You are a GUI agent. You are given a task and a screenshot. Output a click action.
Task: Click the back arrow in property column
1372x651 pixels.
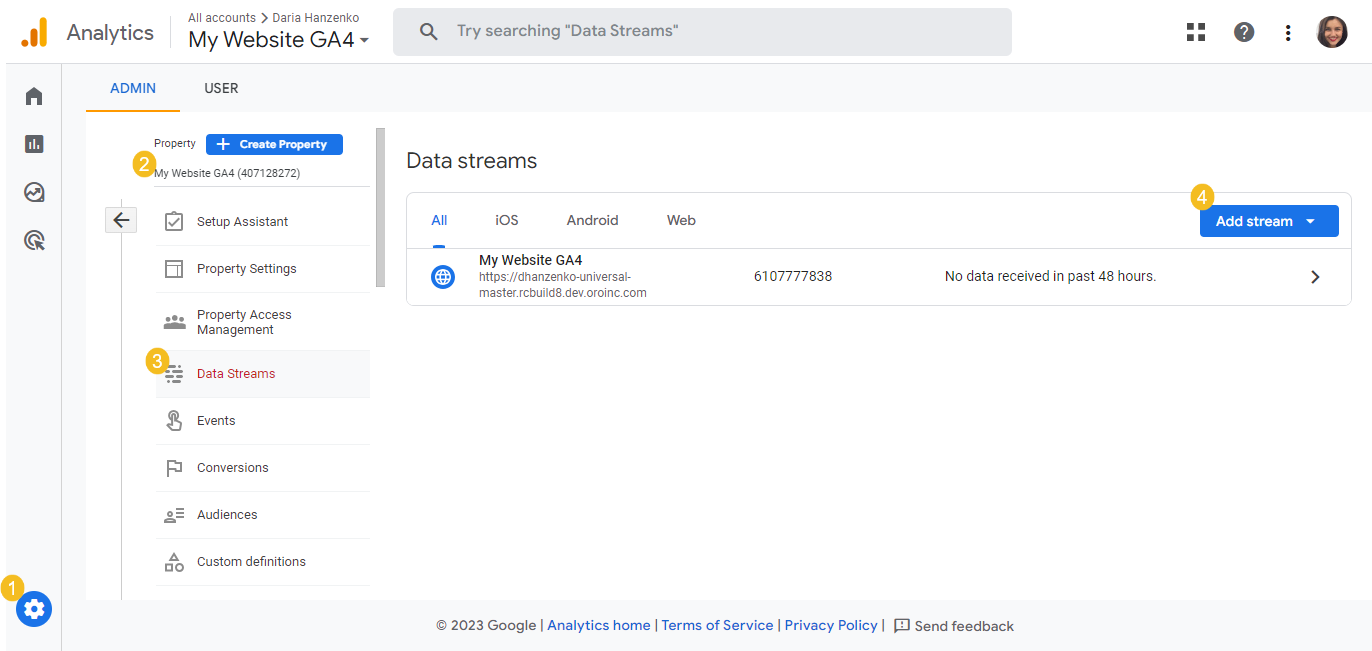(x=121, y=220)
